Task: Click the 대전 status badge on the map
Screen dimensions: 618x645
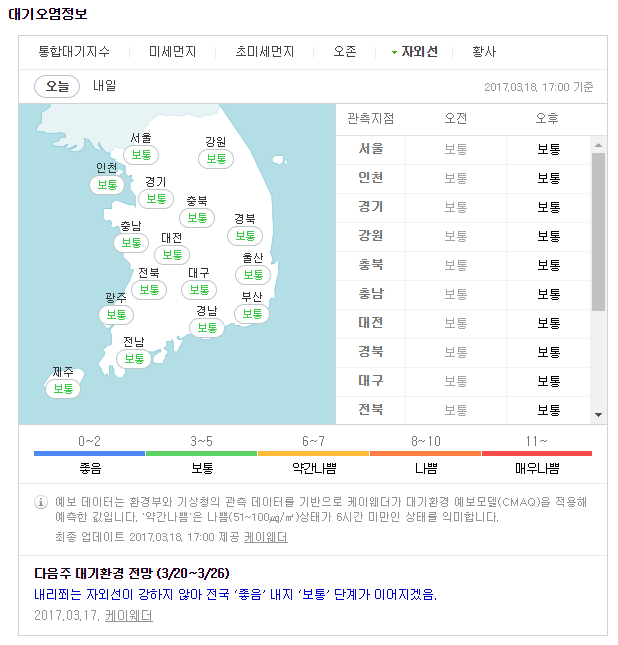Action: coord(172,255)
